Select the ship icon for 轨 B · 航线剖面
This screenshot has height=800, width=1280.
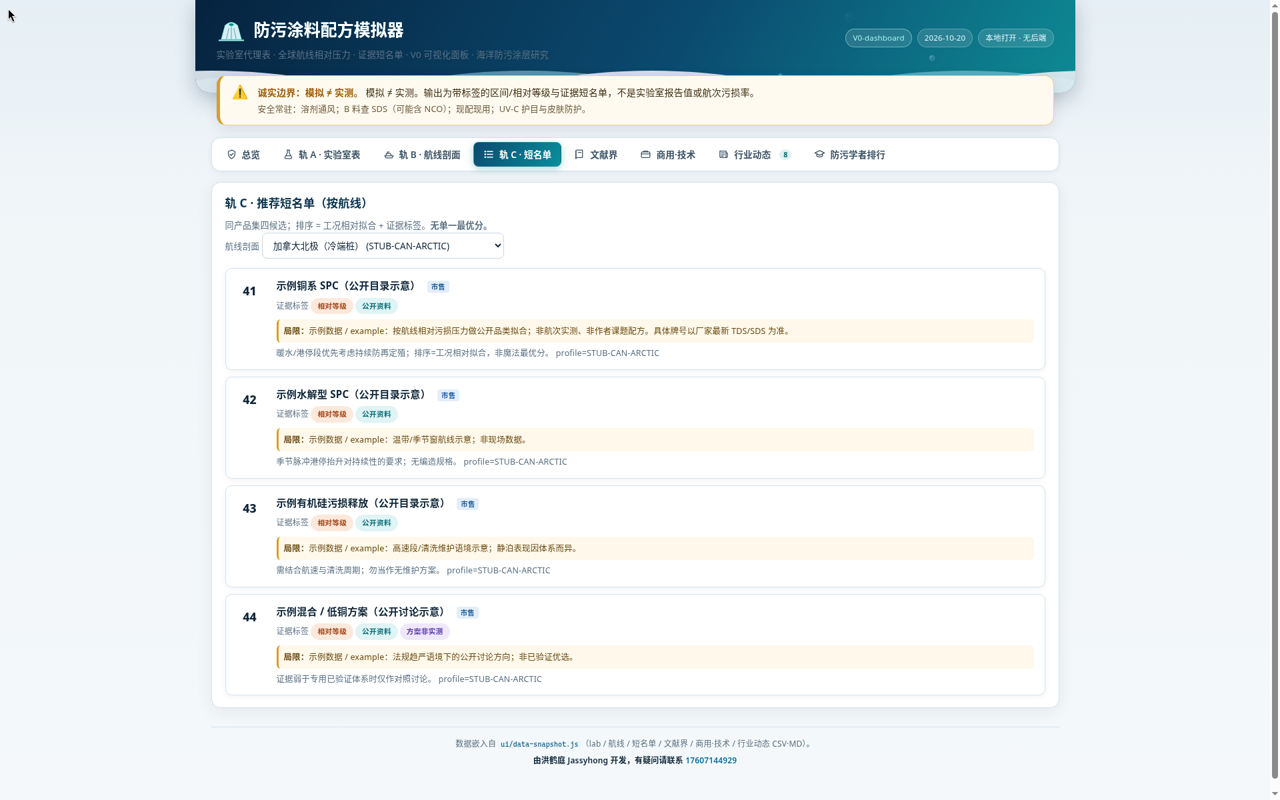pos(389,155)
